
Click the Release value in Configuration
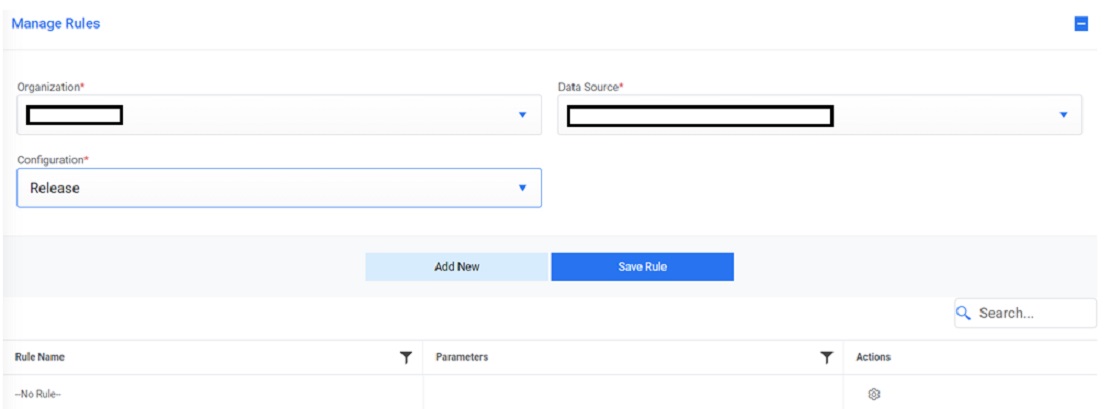55,187
